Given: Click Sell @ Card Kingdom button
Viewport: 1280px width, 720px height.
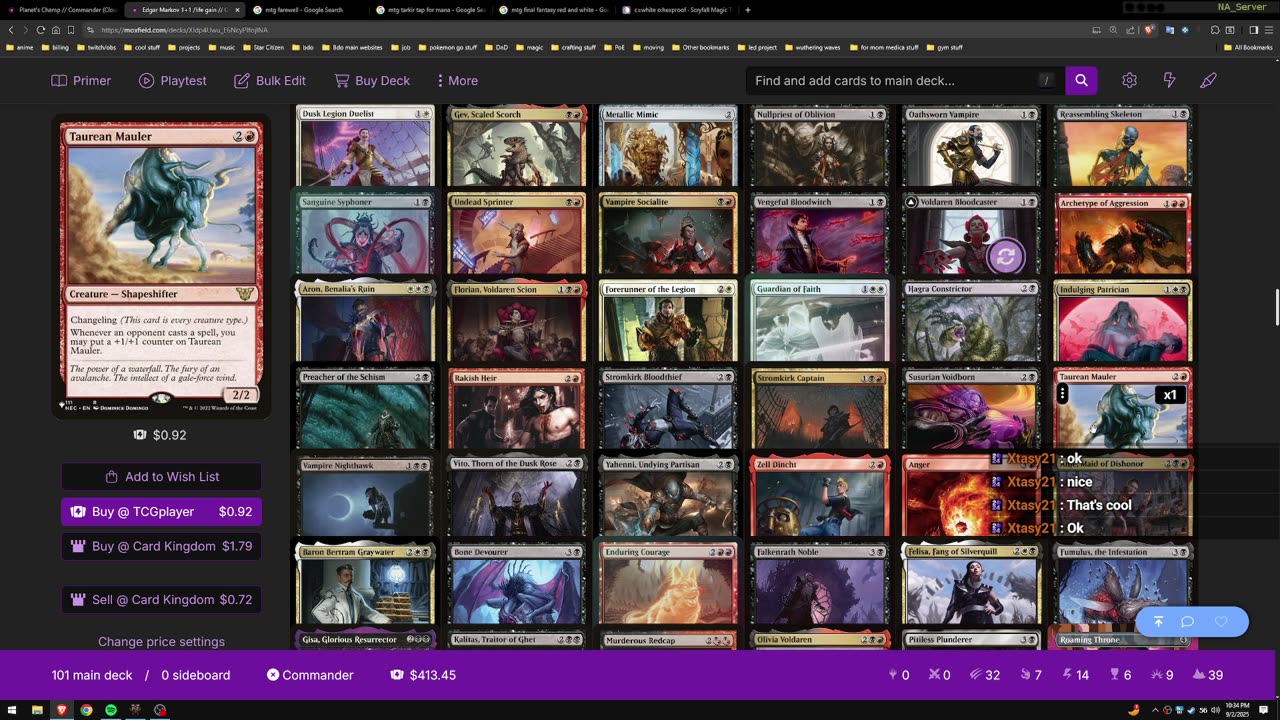Looking at the screenshot, I should 161,600.
